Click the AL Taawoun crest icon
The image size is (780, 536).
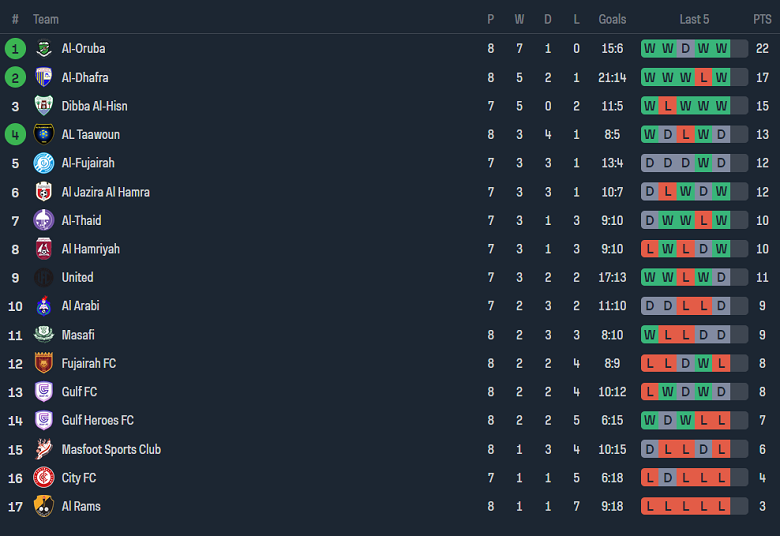tap(43, 134)
